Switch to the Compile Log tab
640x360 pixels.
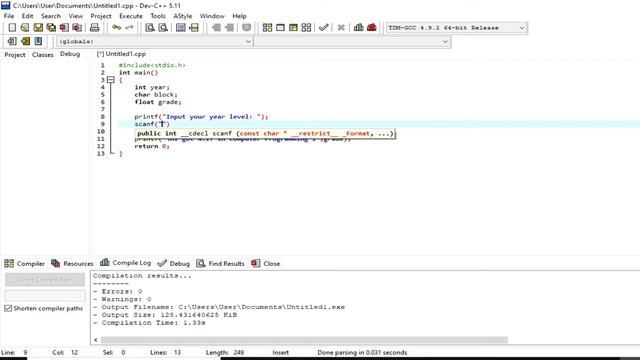tap(125, 263)
